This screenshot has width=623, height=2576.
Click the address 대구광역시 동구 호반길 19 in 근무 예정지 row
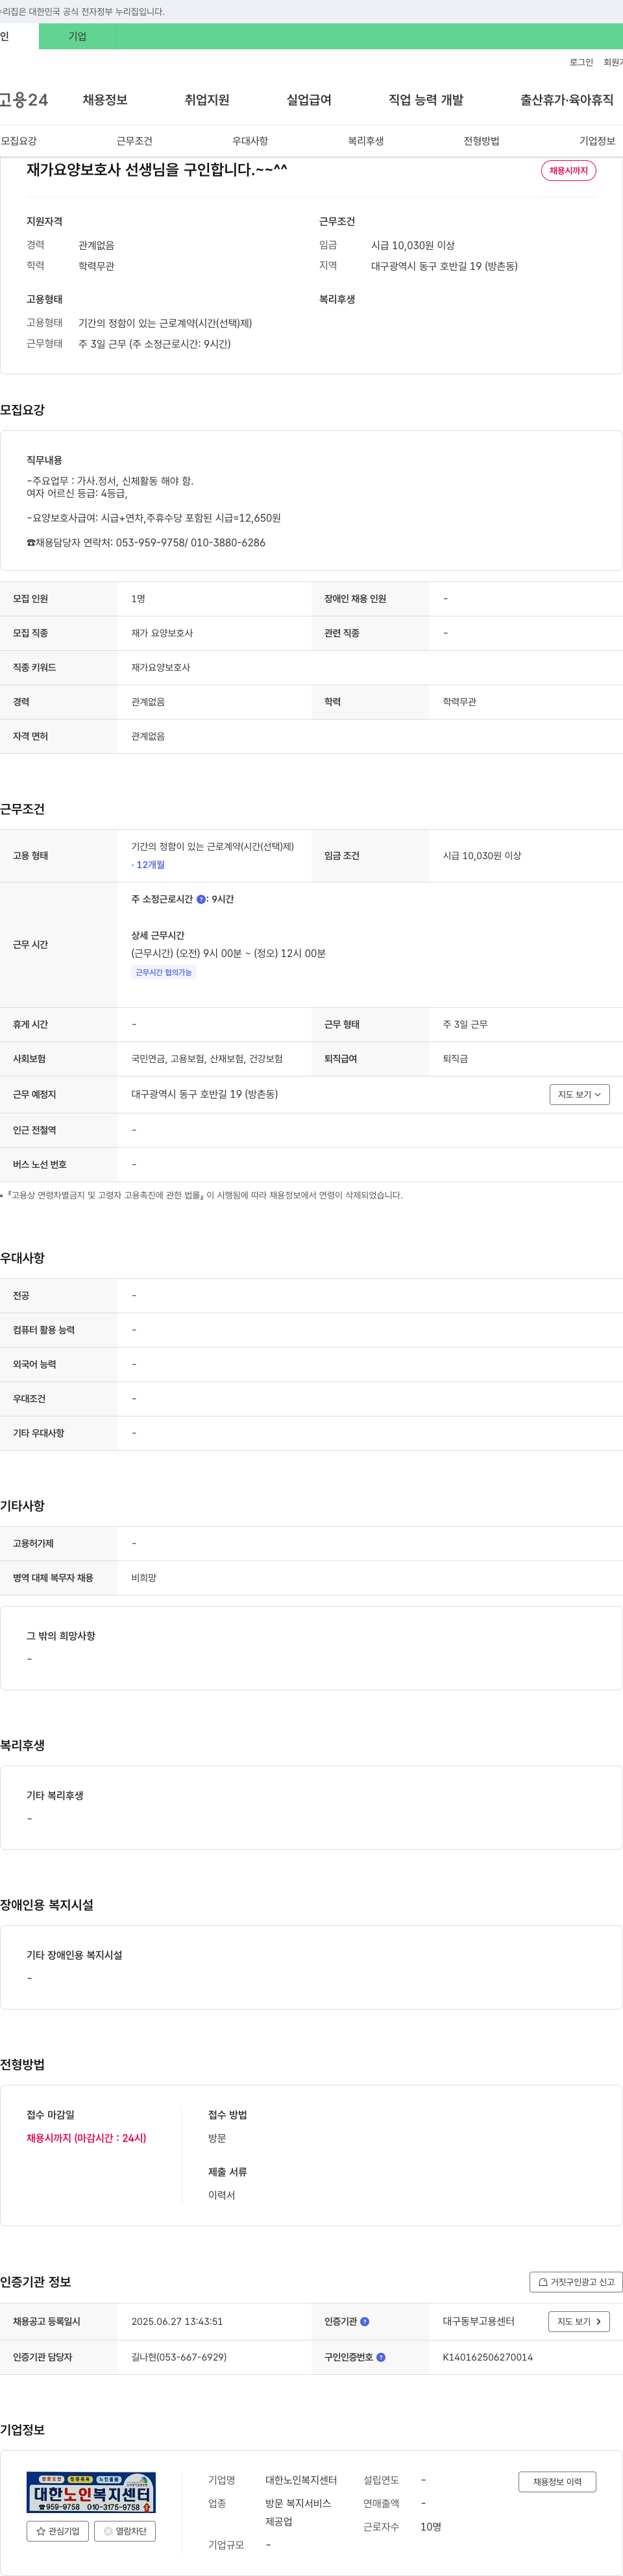tap(205, 1094)
